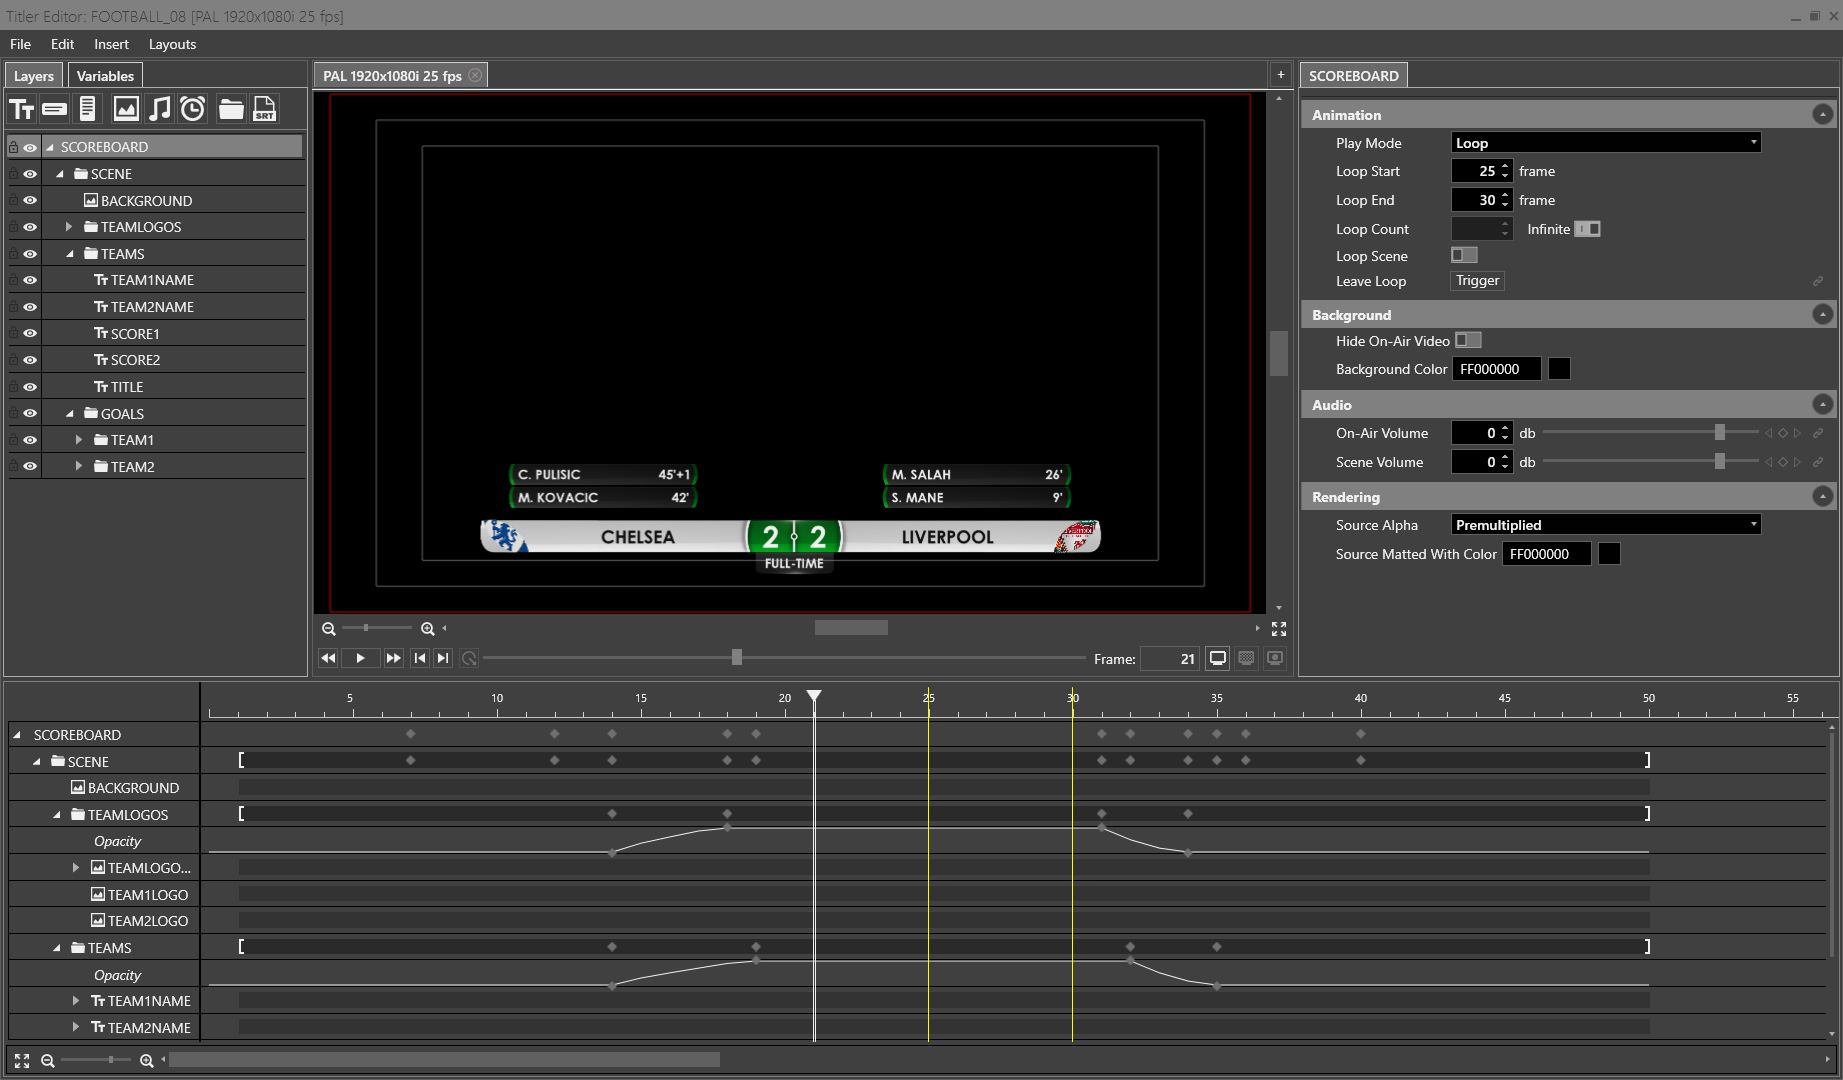Fast forward the preview playback
Viewport: 1843px width, 1080px height.
pos(393,658)
